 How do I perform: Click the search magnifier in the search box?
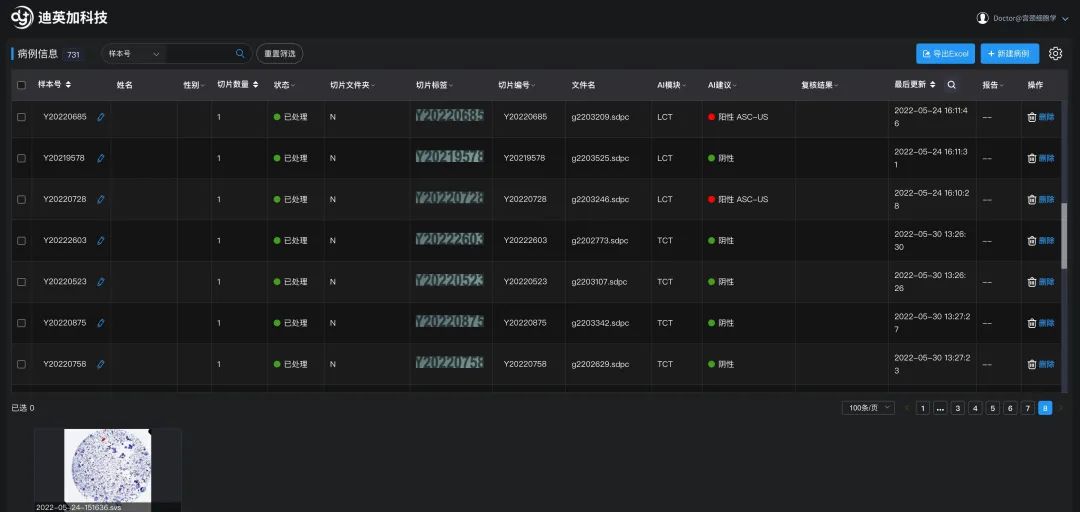pos(240,54)
